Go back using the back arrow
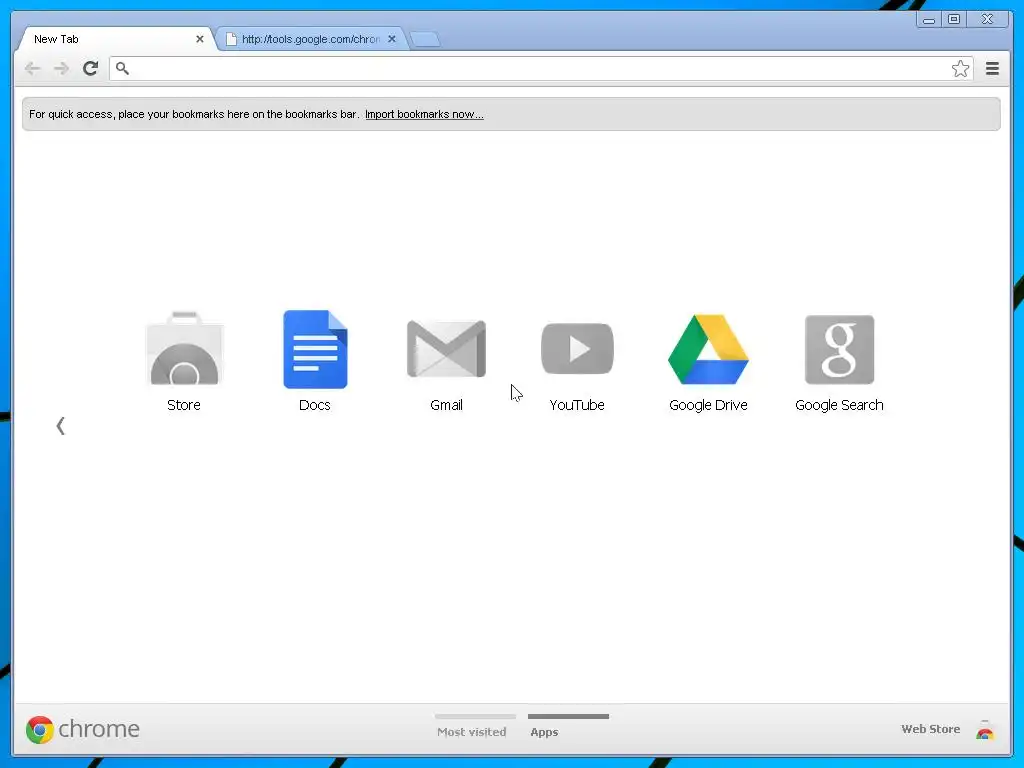 coord(32,69)
